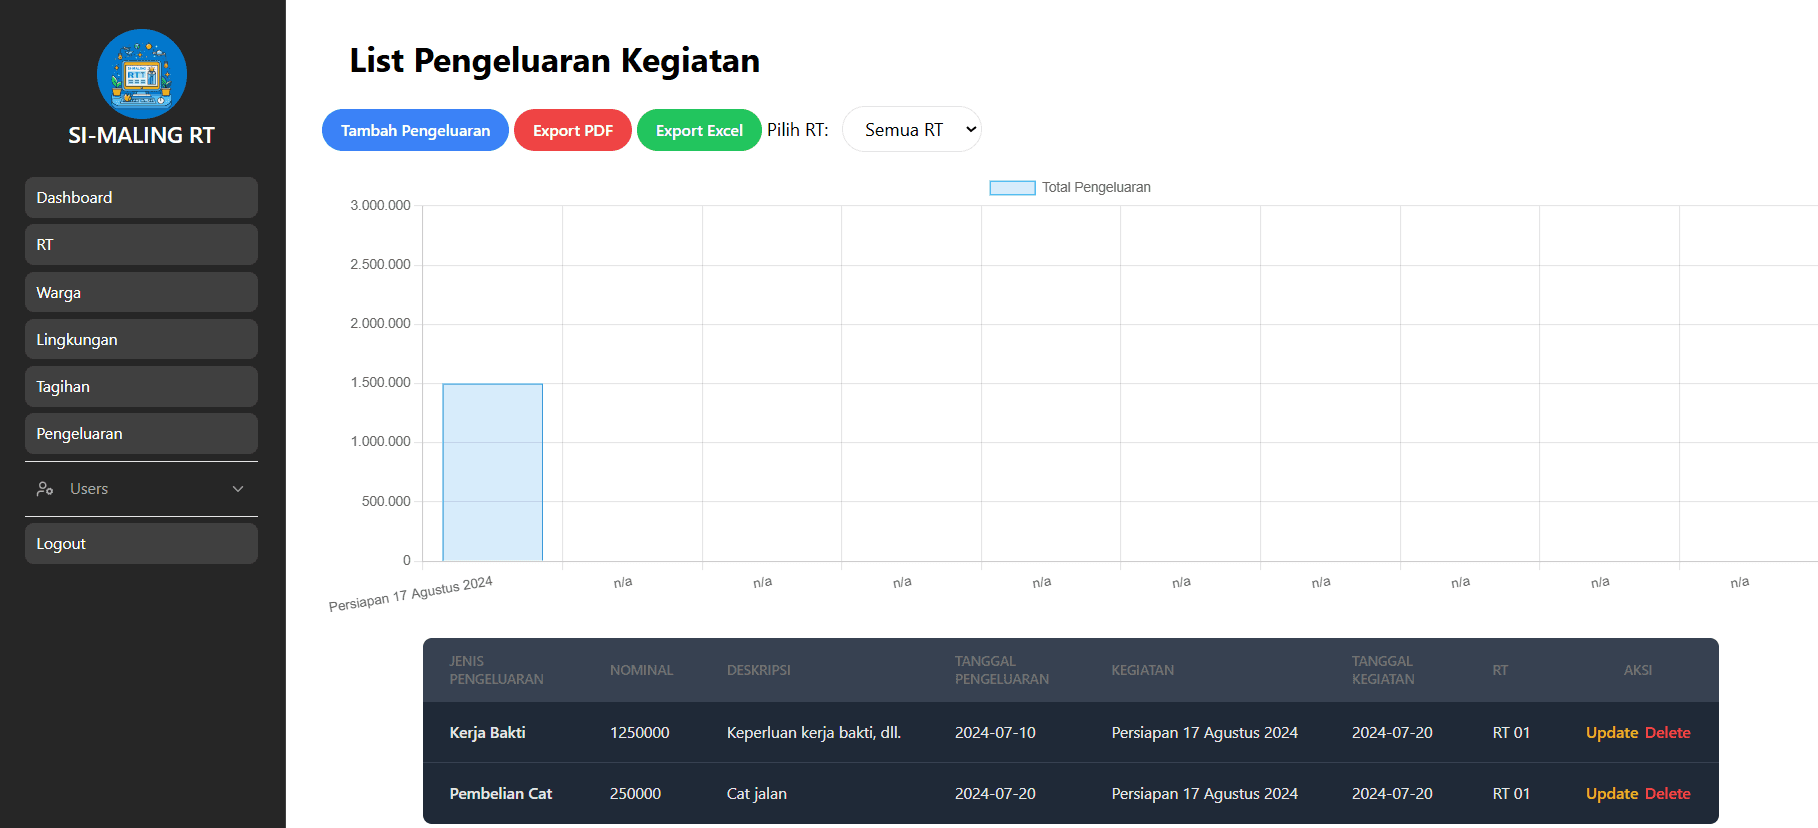This screenshot has width=1818, height=828.
Task: Select Lingkungan in the sidebar
Action: pos(141,340)
